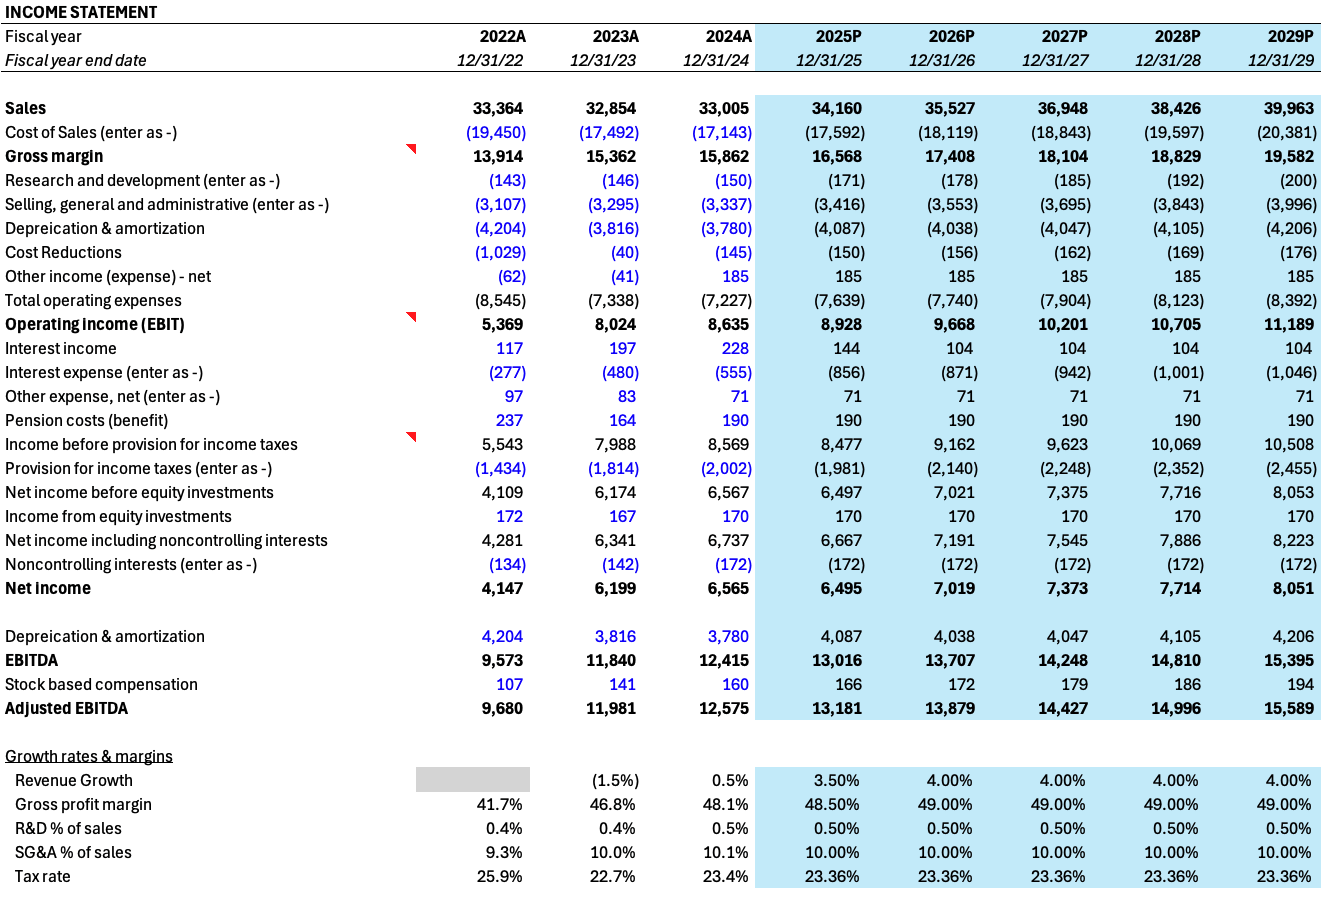Open the comment indicator on Operating income (EBIT)

coord(411,317)
